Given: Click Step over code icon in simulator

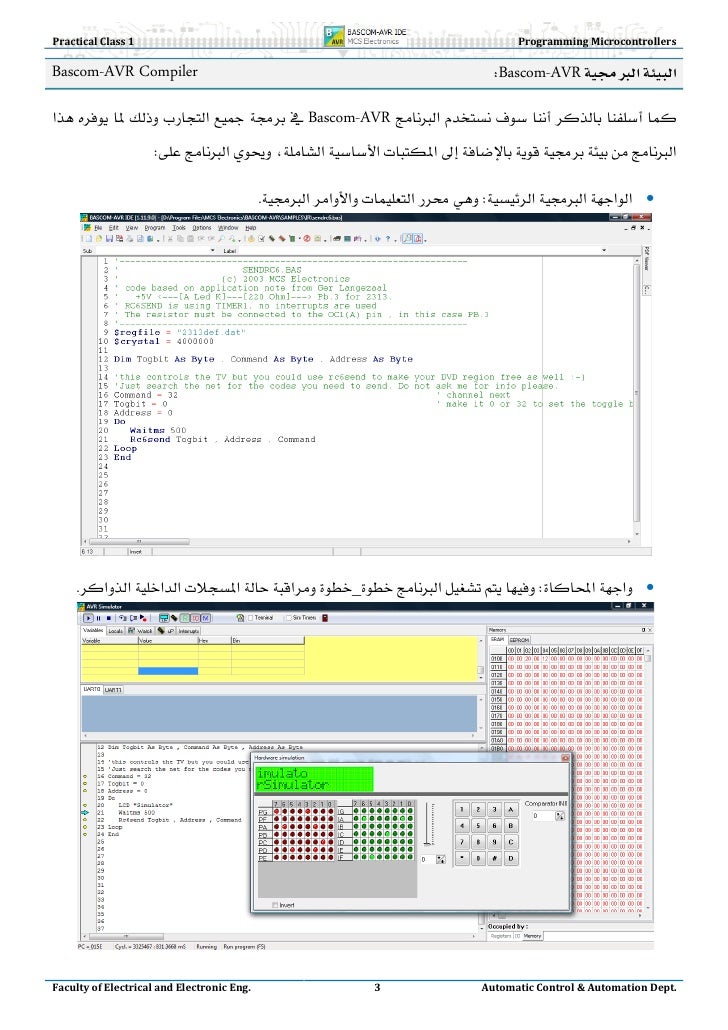Looking at the screenshot, I should click(x=133, y=618).
